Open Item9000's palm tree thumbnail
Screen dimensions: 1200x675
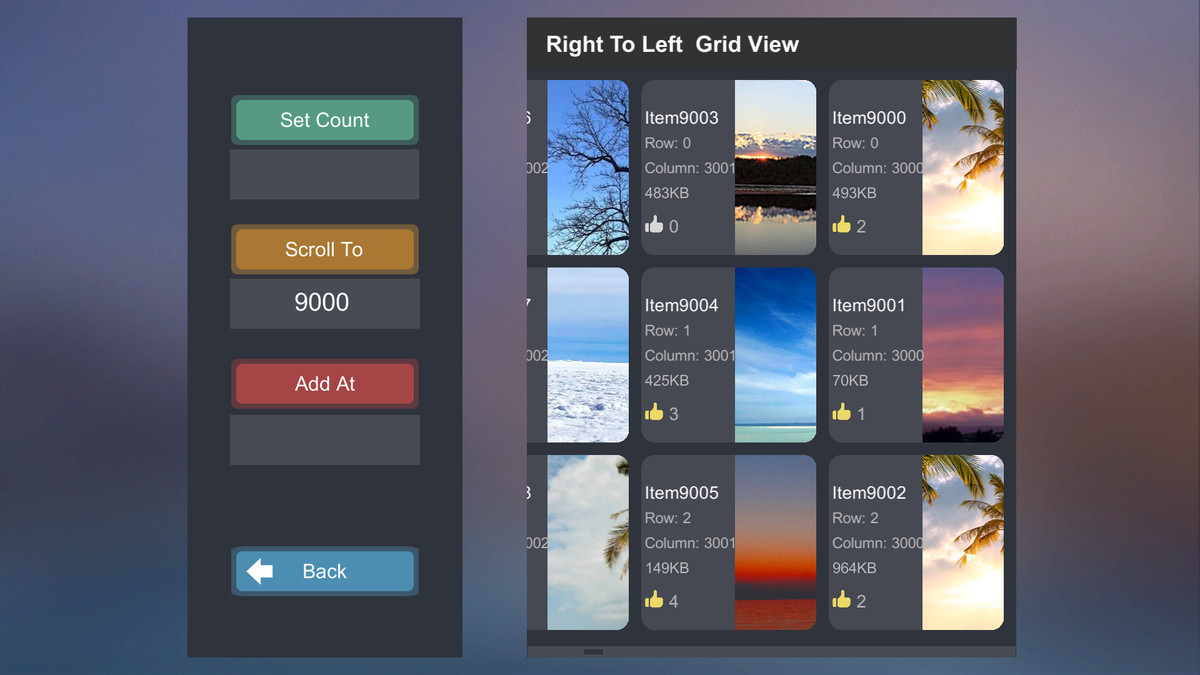click(x=963, y=166)
